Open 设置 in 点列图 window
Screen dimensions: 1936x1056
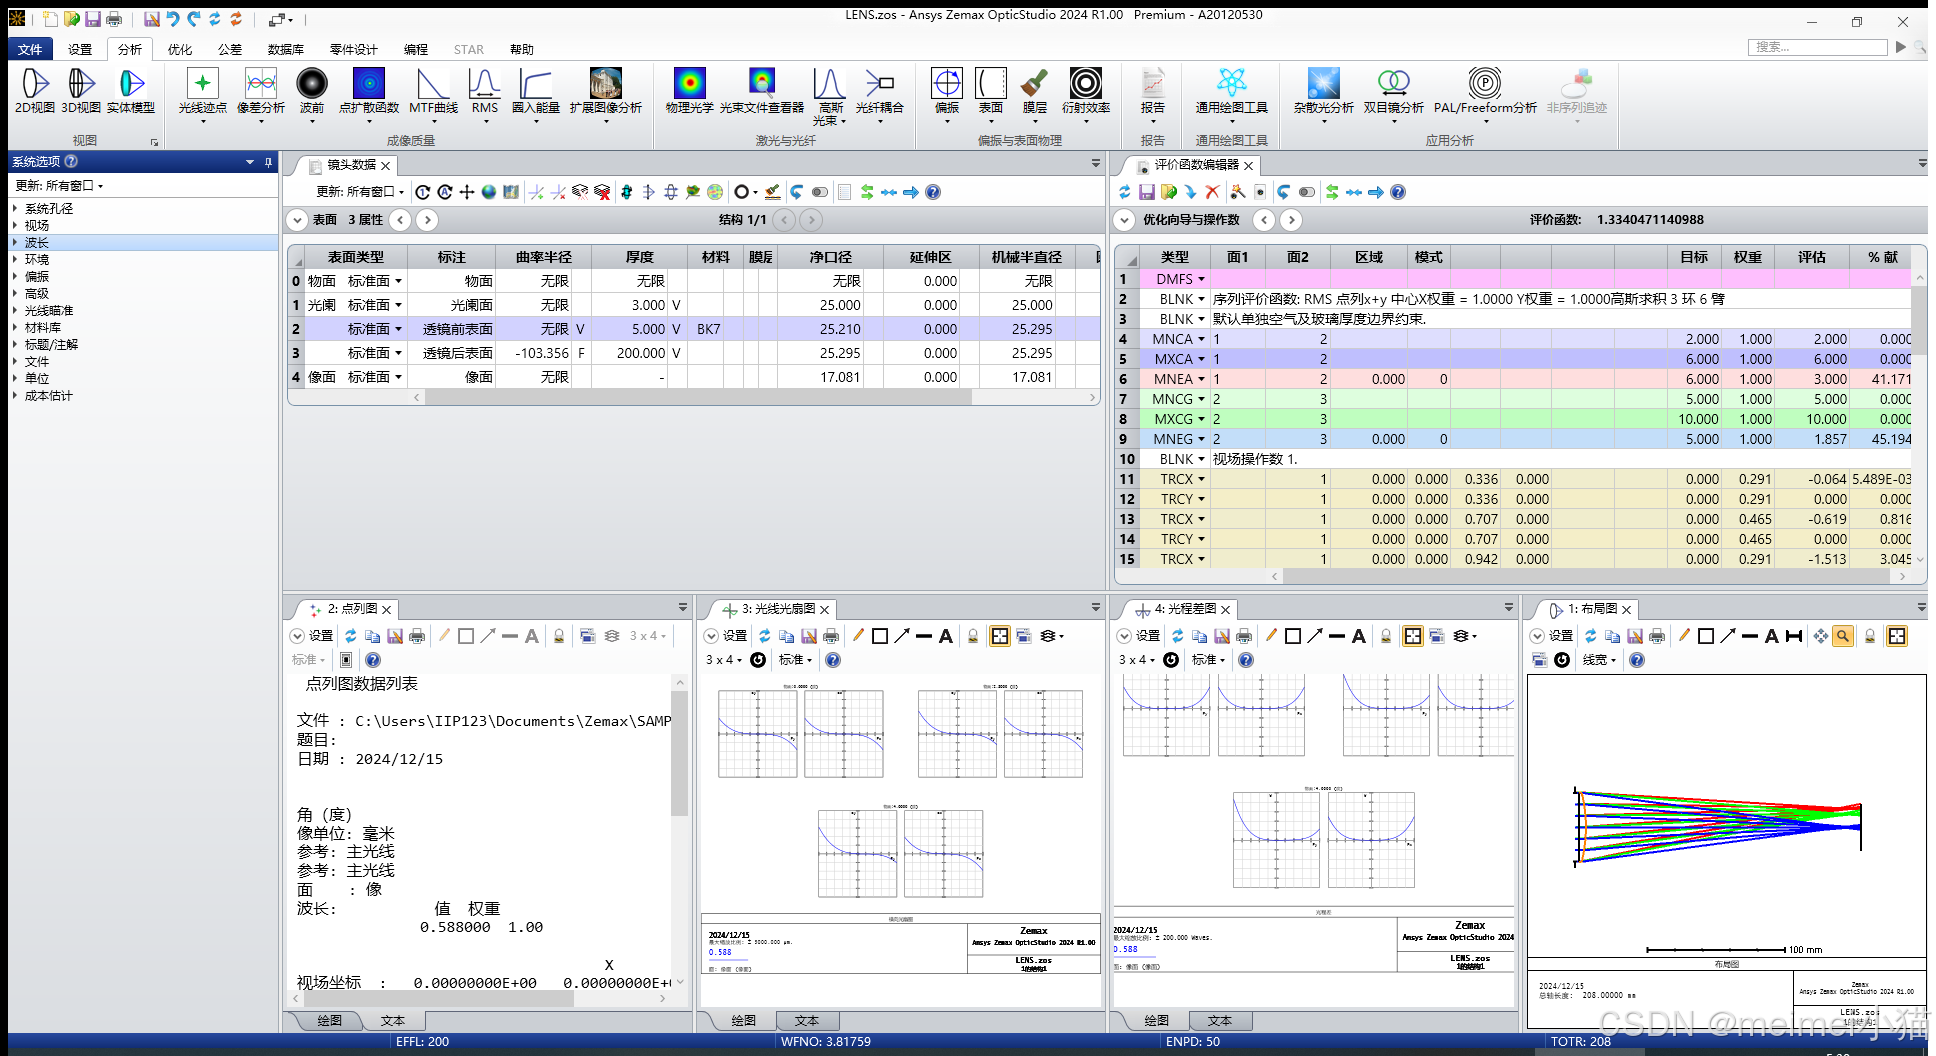[312, 636]
